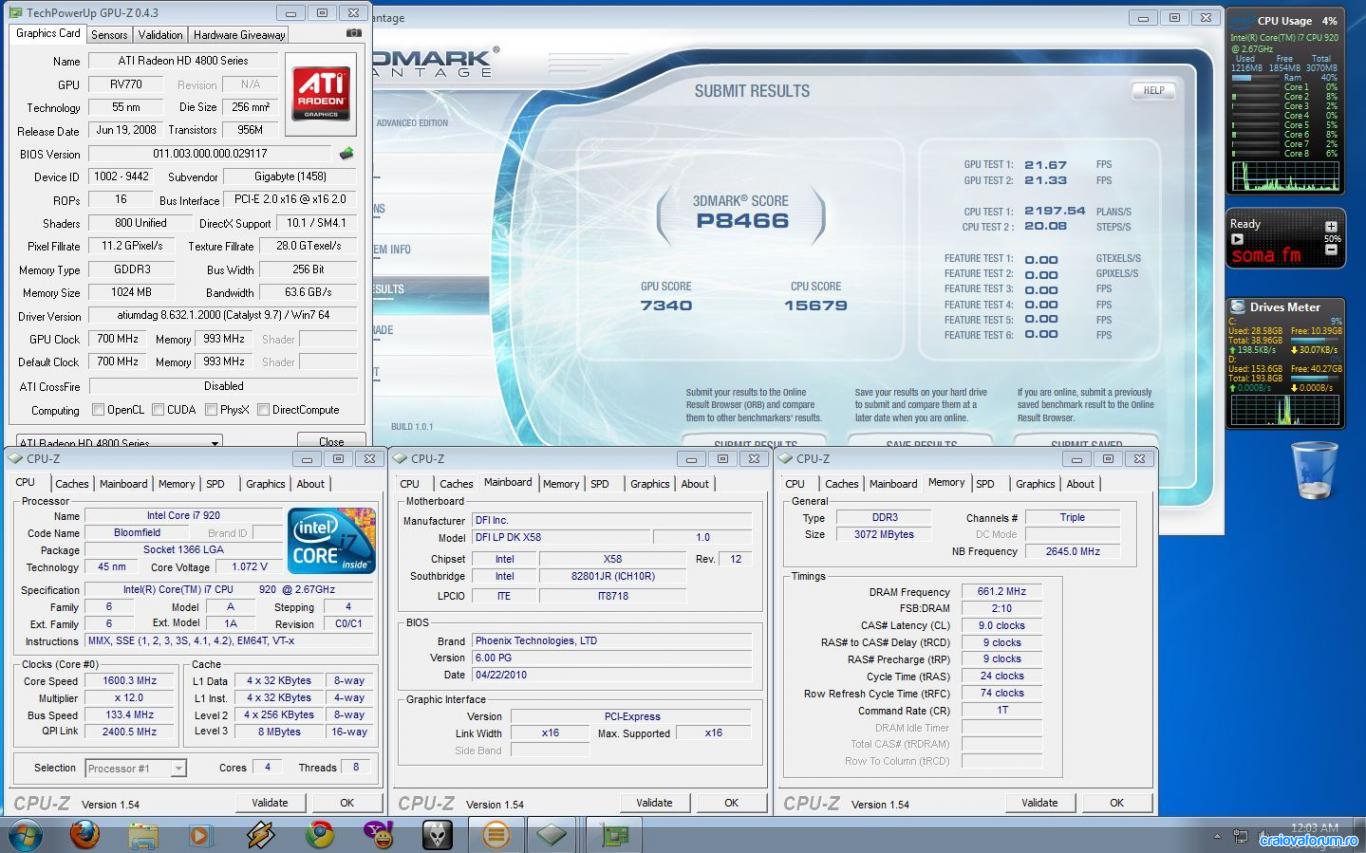Click the 3DMark score P8466
Image resolution: width=1366 pixels, height=853 pixels.
click(x=742, y=221)
